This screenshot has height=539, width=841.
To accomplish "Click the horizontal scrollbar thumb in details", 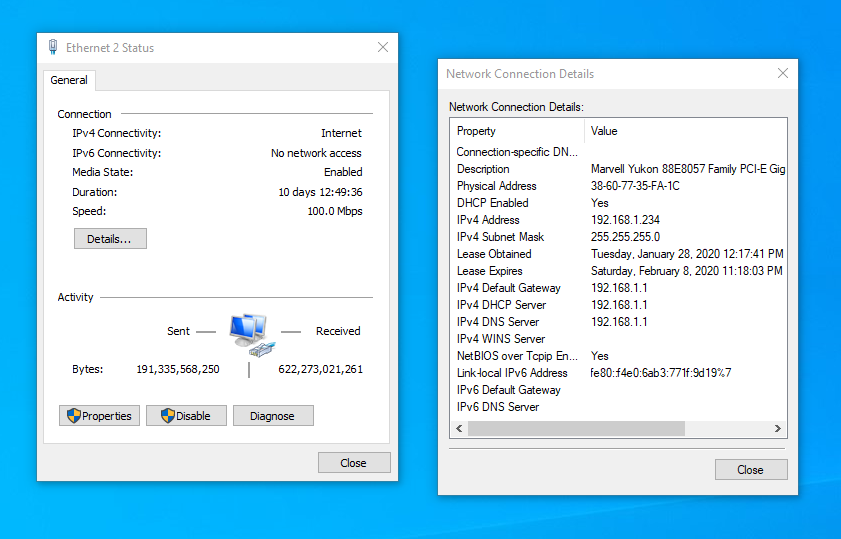I will (576, 428).
